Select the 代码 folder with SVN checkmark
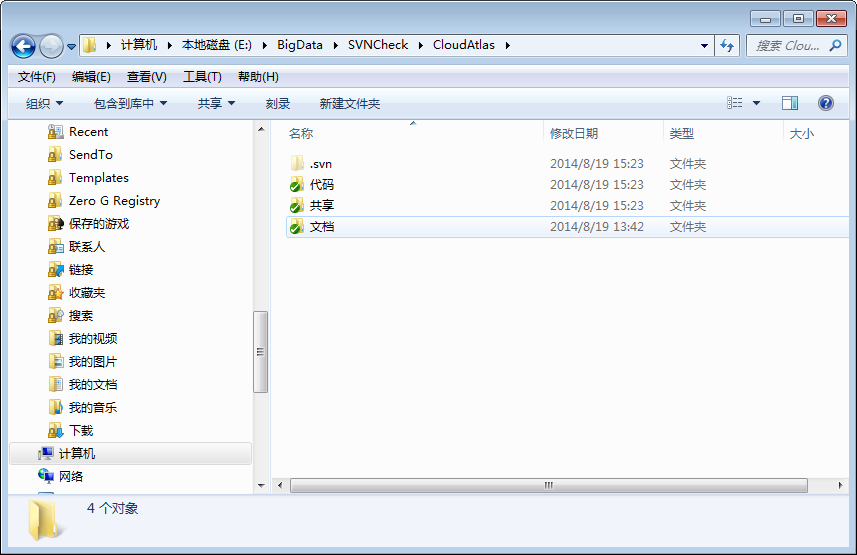This screenshot has height=555, width=857. tap(297, 185)
